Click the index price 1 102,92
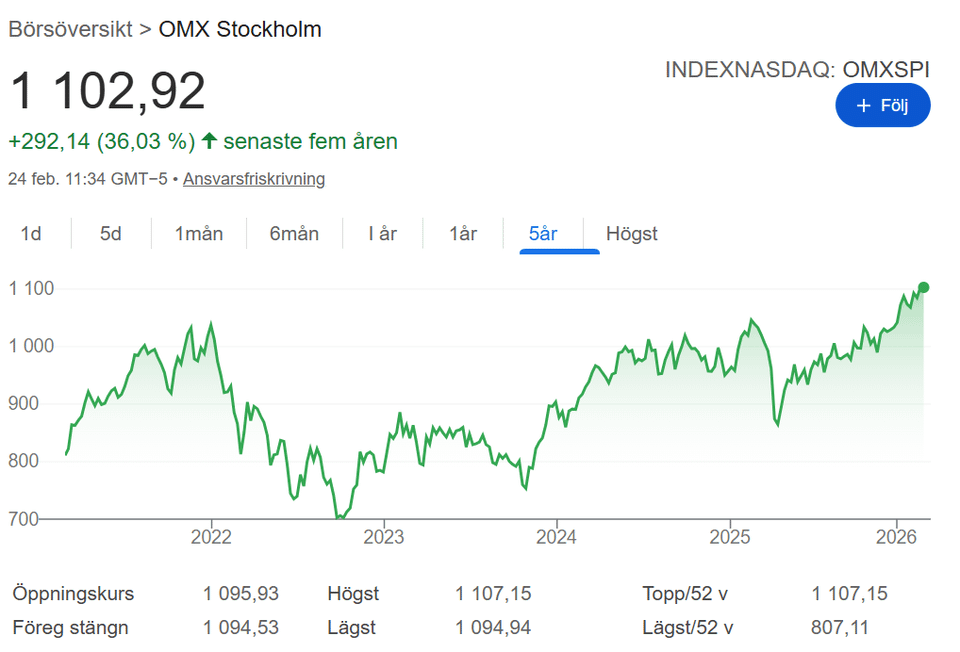This screenshot has height=652, width=960. tap(108, 91)
